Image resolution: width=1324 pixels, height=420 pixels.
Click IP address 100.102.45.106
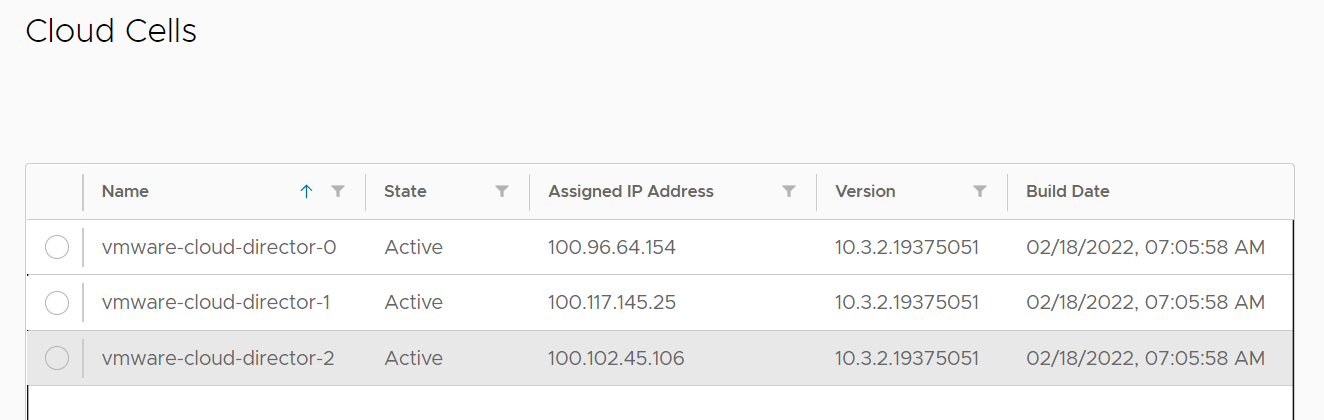(x=616, y=358)
